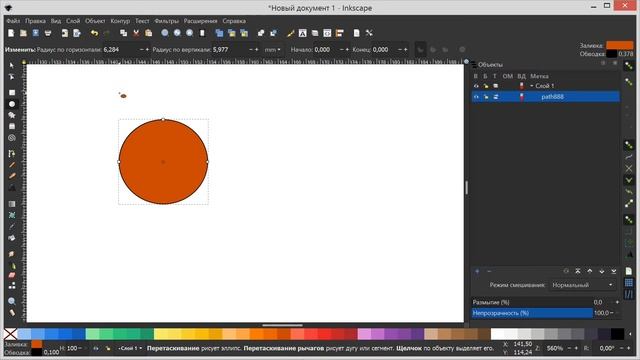The image size is (640, 360).
Task: Select the Zoom magnifier tool
Action: click(x=12, y=301)
